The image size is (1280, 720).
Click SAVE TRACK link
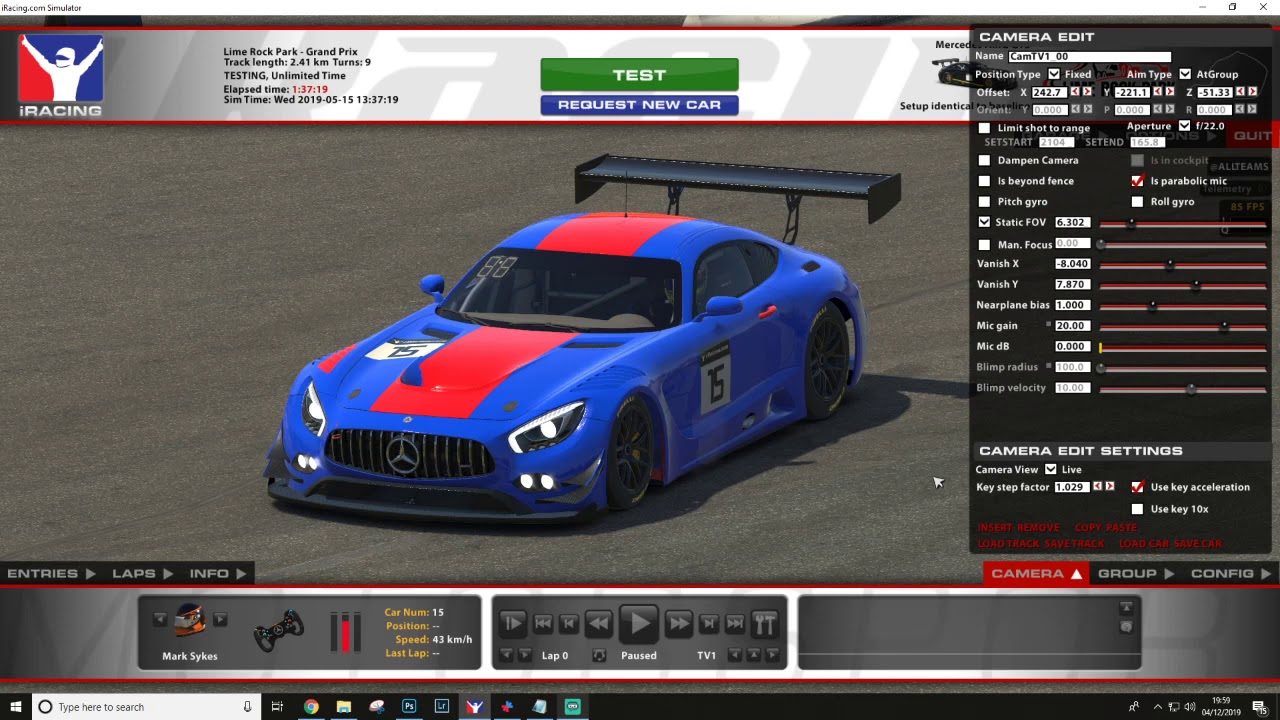point(1075,543)
